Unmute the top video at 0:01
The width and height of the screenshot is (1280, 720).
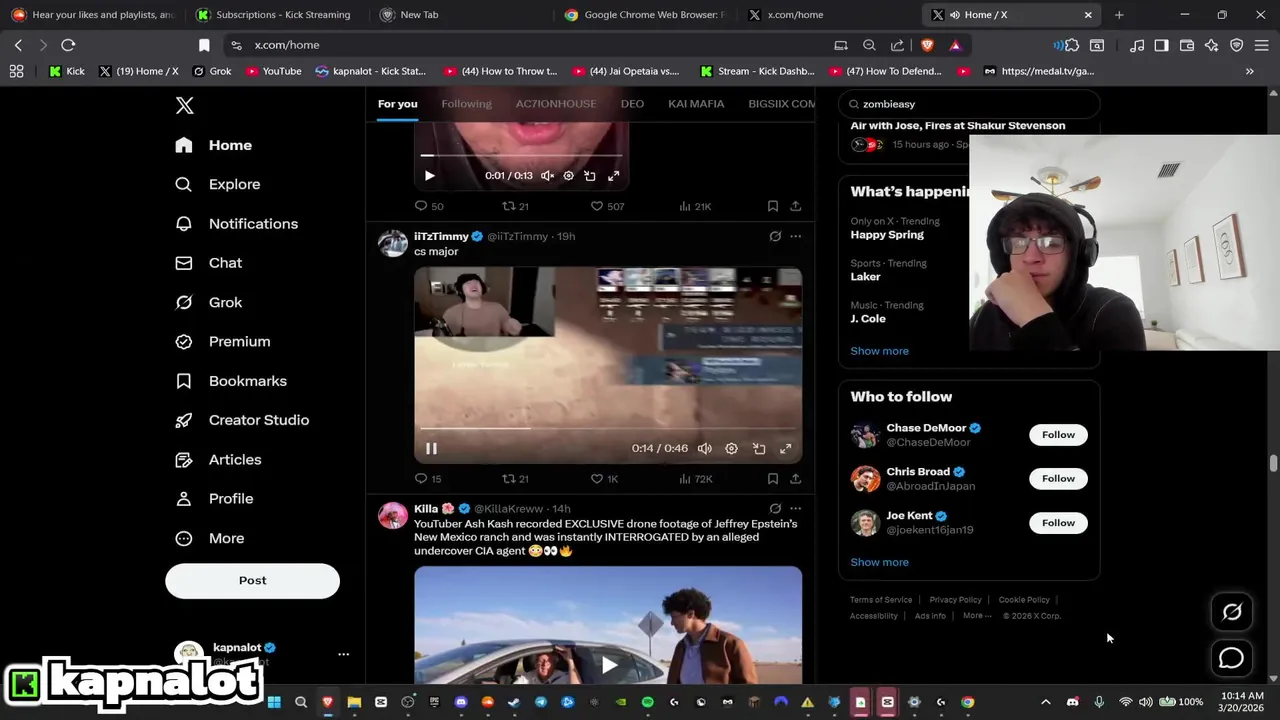[x=547, y=175]
